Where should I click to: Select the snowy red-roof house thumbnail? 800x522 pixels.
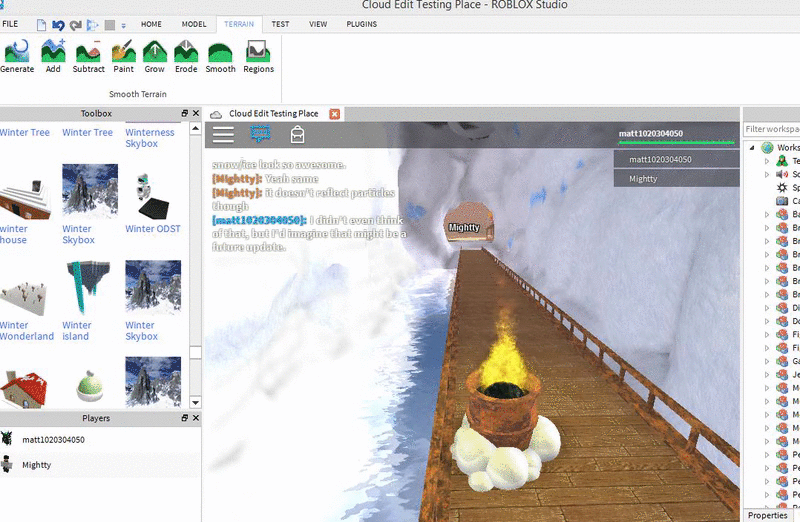(23, 390)
